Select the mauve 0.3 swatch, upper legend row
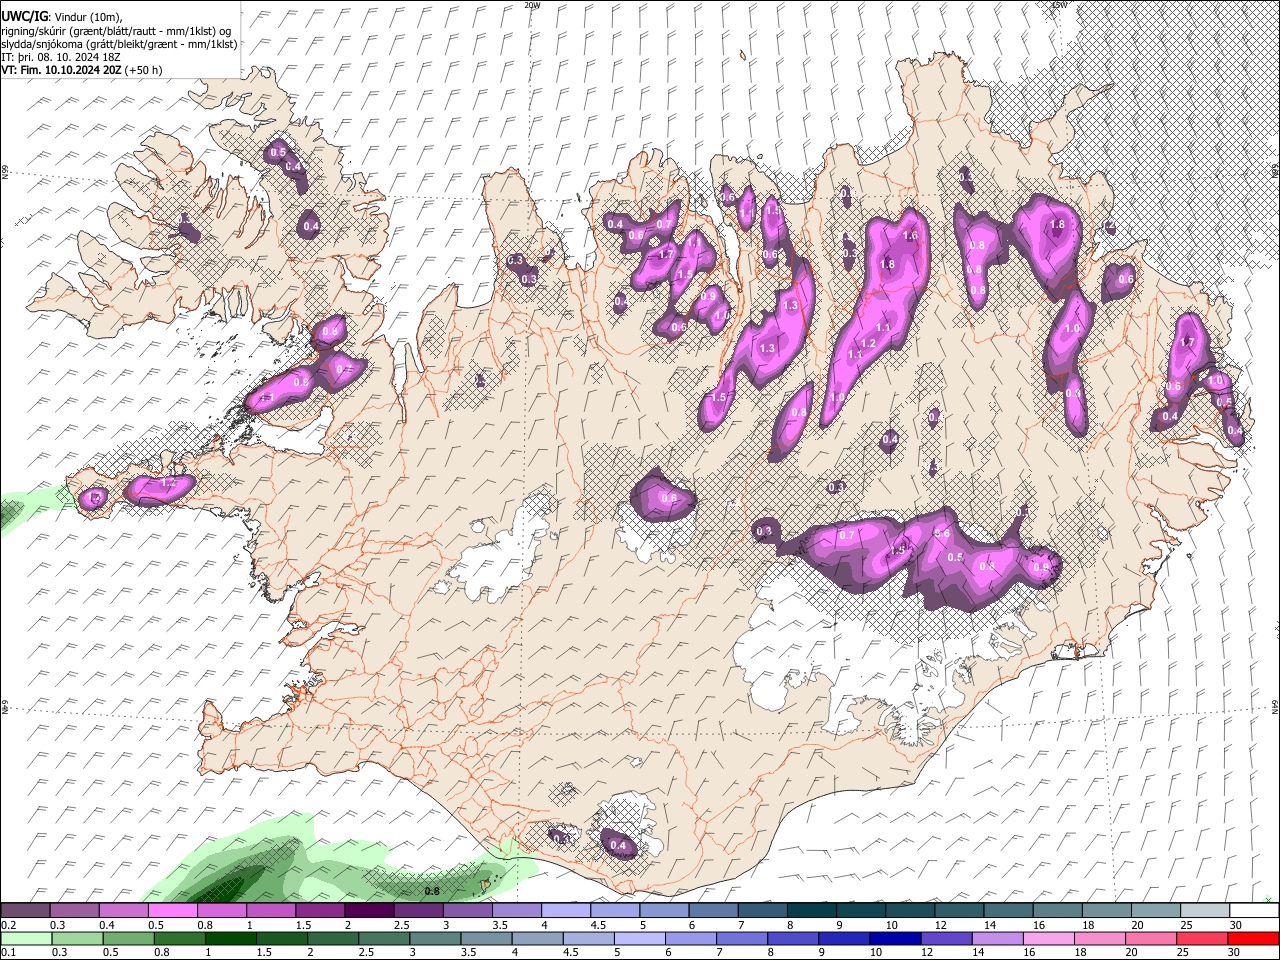This screenshot has width=1280, height=960. click(74, 911)
